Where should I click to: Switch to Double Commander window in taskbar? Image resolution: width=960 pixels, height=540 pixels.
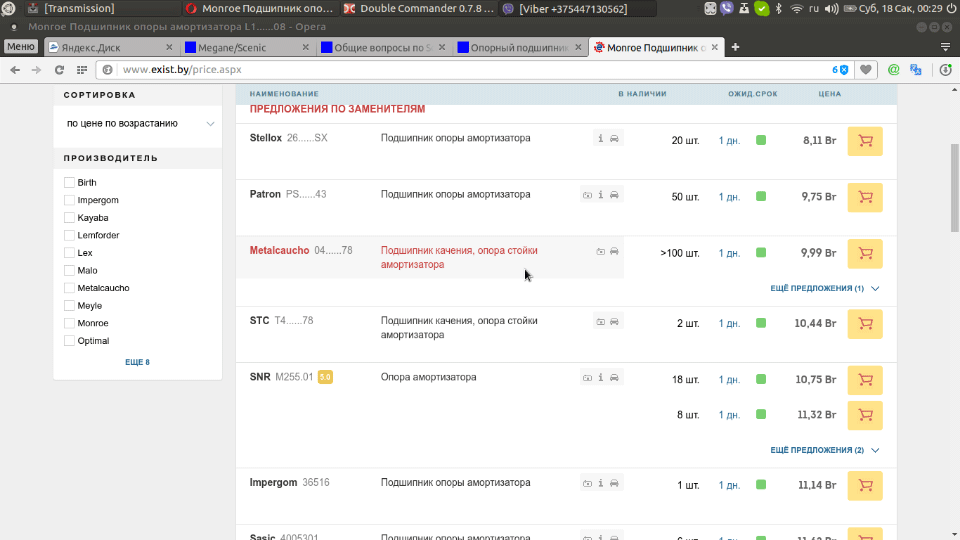point(418,9)
